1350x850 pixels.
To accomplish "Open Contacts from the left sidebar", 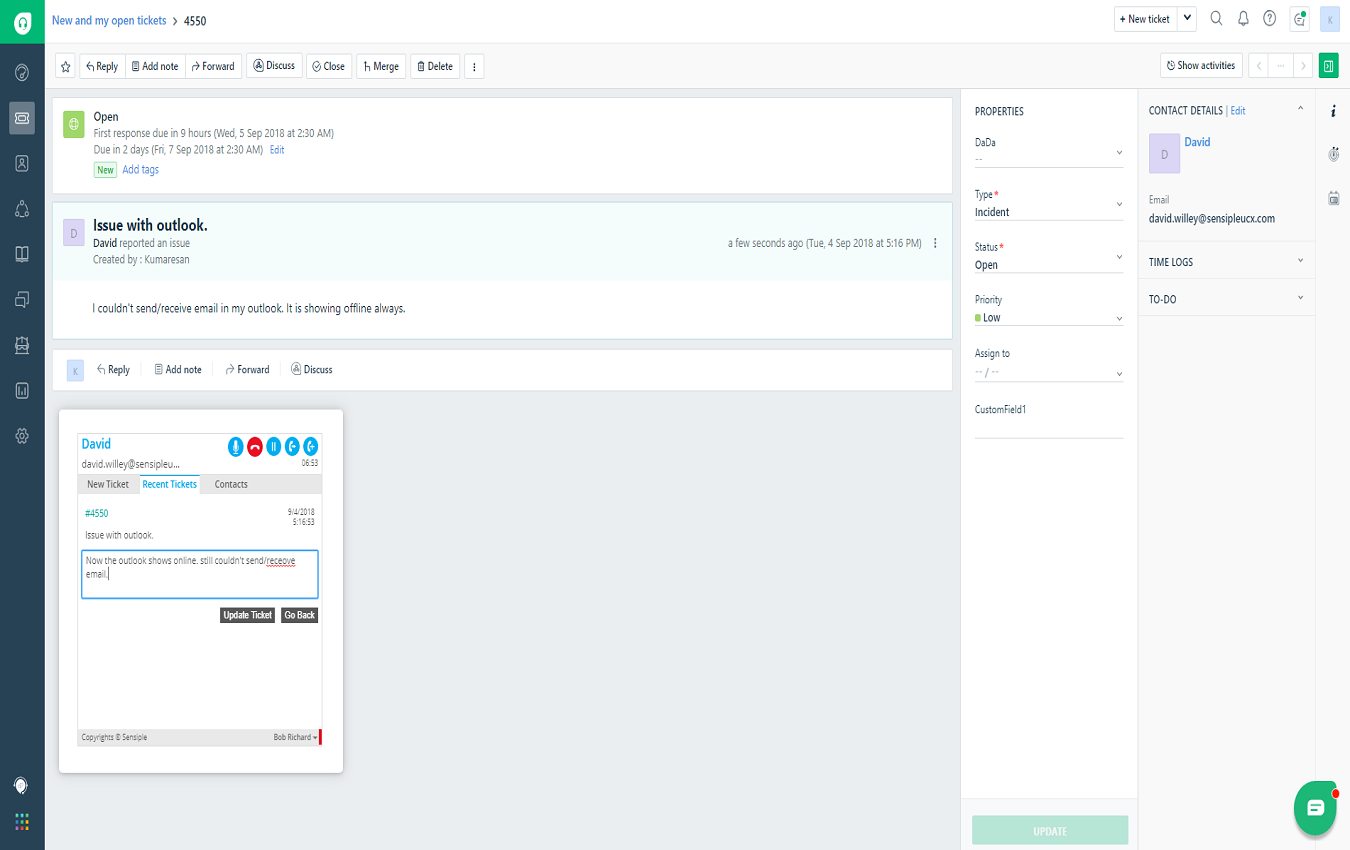I will [x=21, y=163].
